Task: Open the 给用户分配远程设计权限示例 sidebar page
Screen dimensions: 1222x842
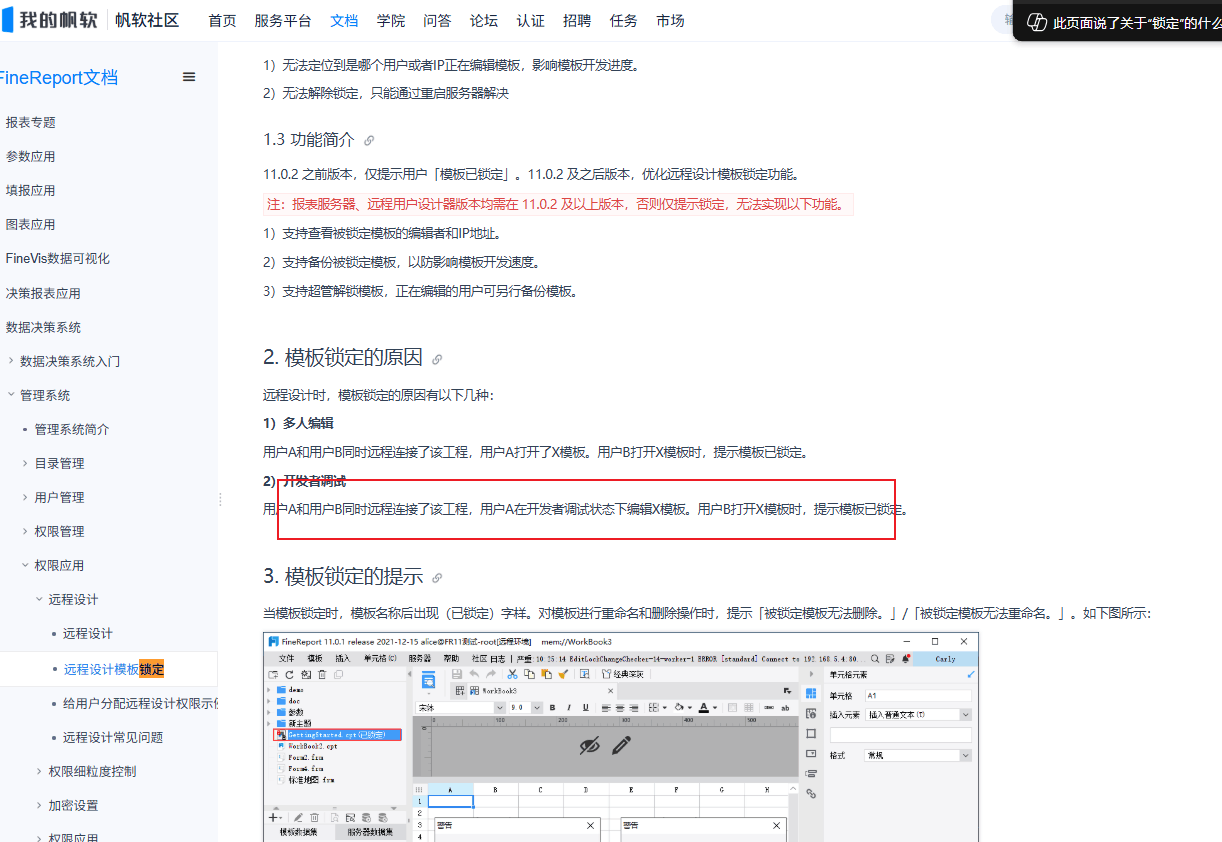Action: (x=140, y=703)
